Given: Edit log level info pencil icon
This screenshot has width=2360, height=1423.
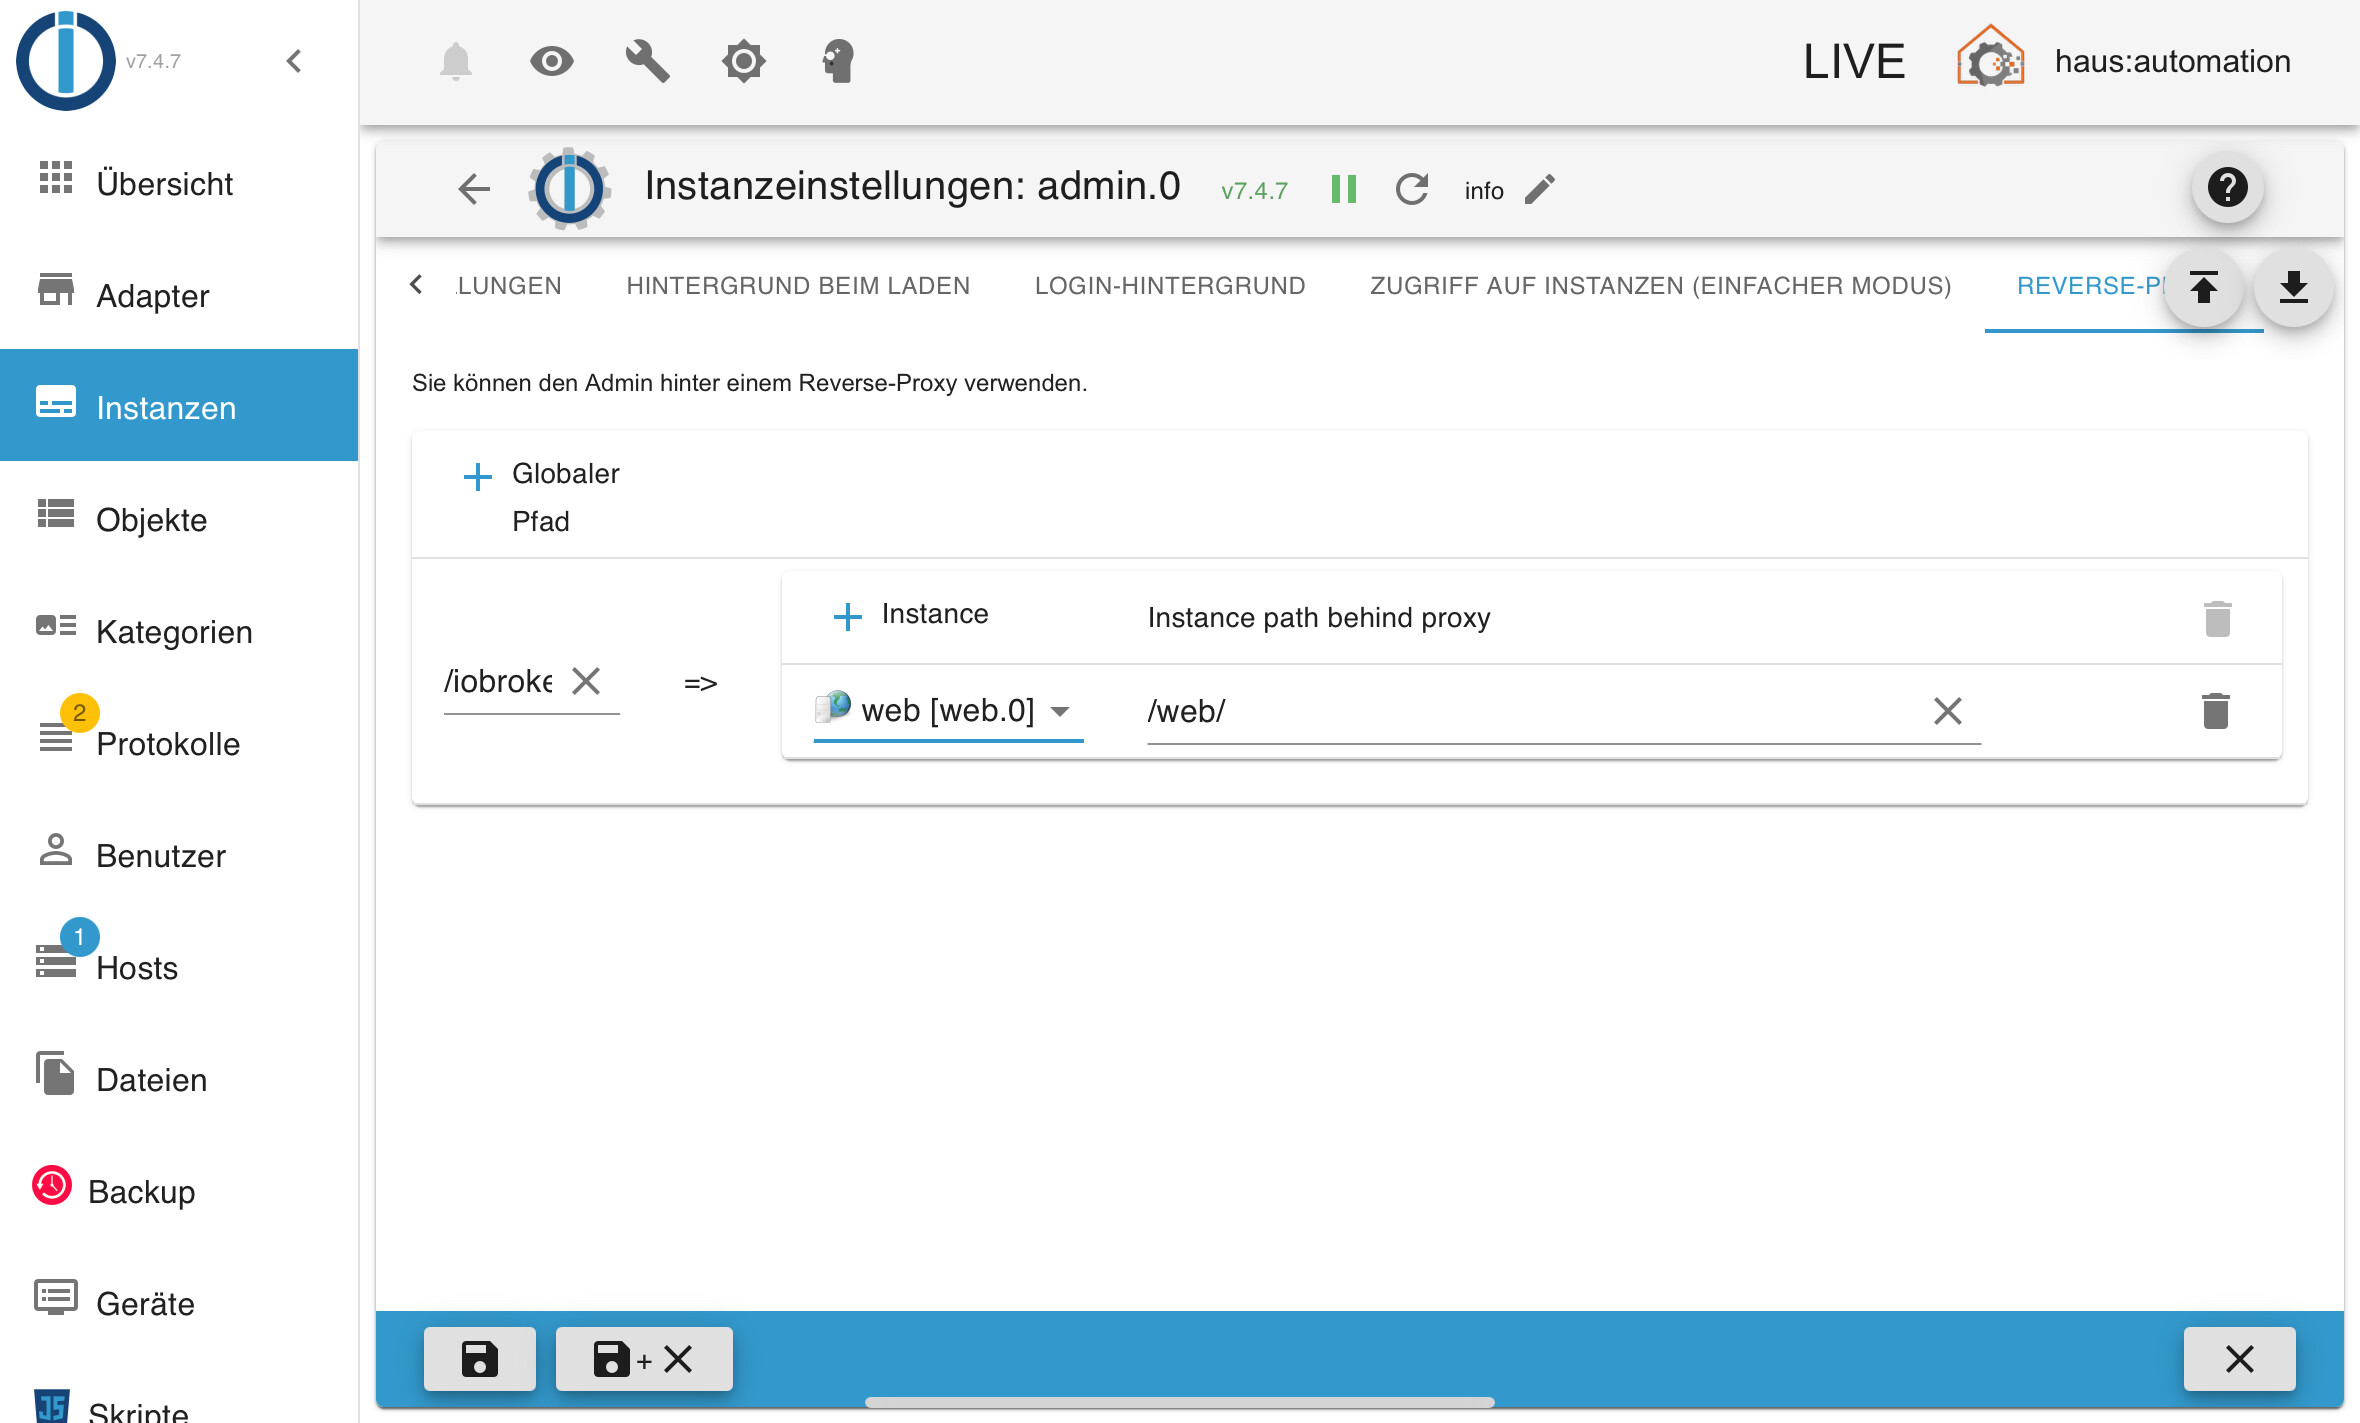Looking at the screenshot, I should point(1540,189).
